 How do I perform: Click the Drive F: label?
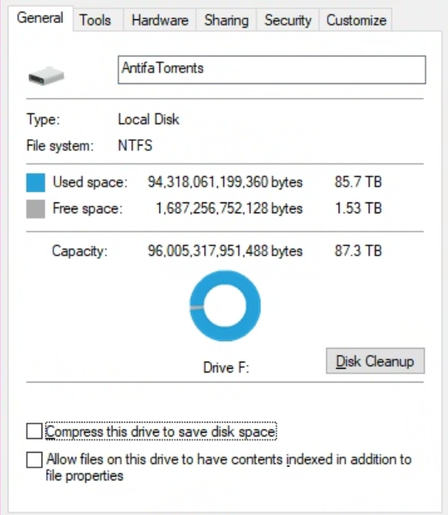[x=226, y=368]
